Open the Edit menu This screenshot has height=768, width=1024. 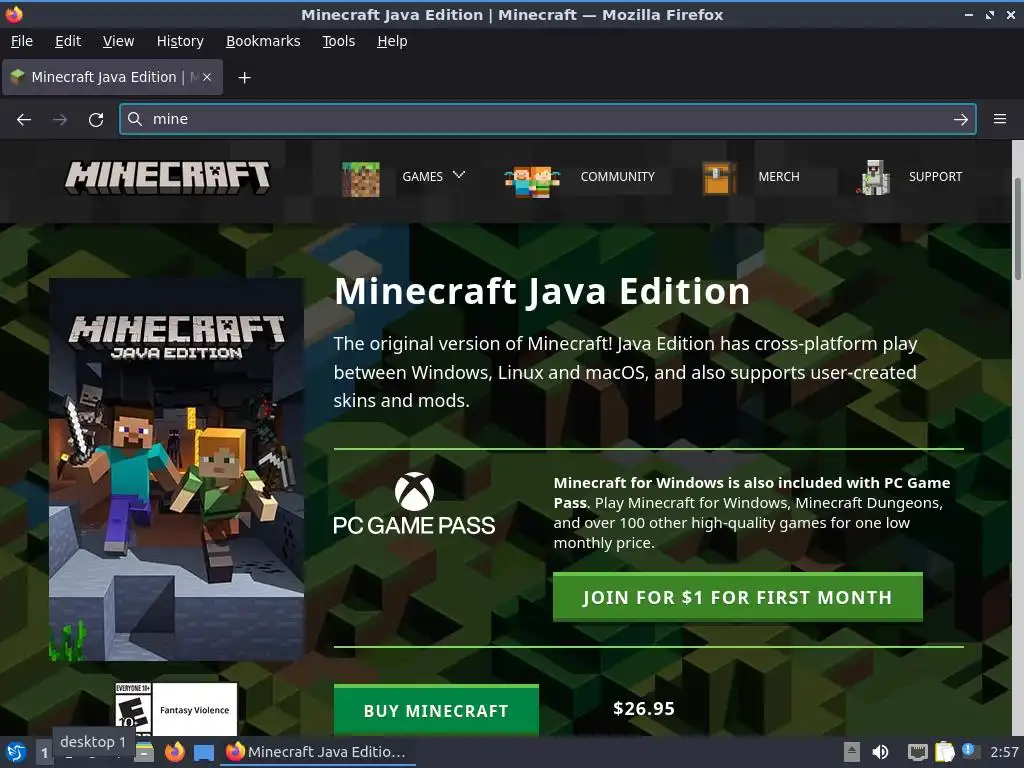point(68,41)
